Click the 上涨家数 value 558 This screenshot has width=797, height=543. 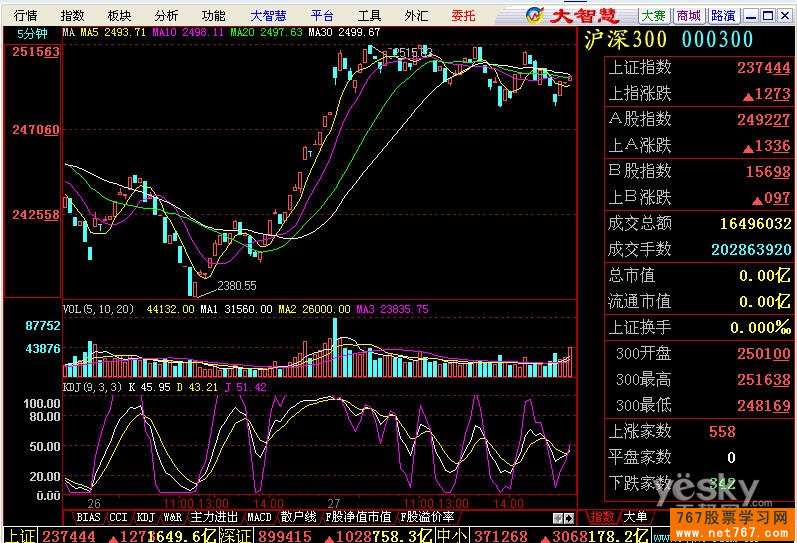click(722, 432)
